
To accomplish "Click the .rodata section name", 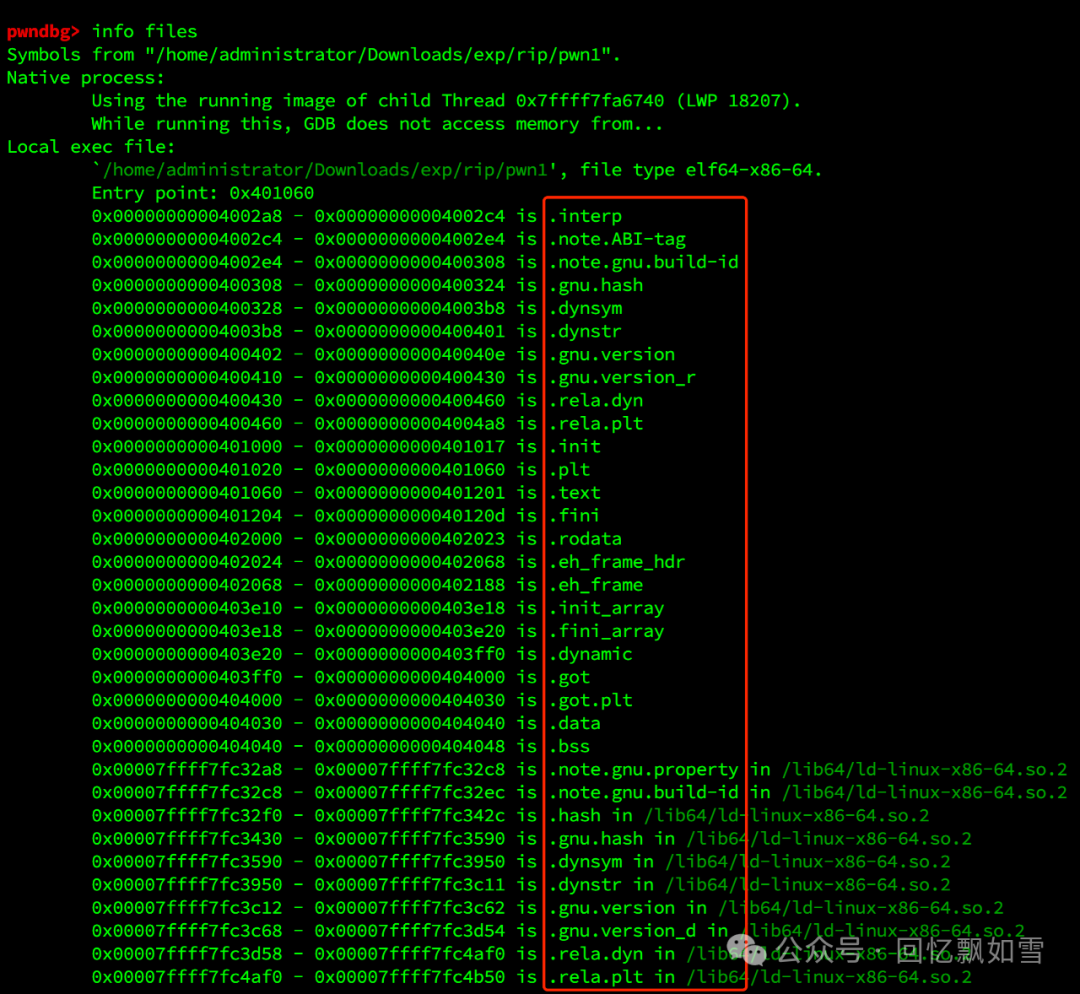I will coord(585,539).
